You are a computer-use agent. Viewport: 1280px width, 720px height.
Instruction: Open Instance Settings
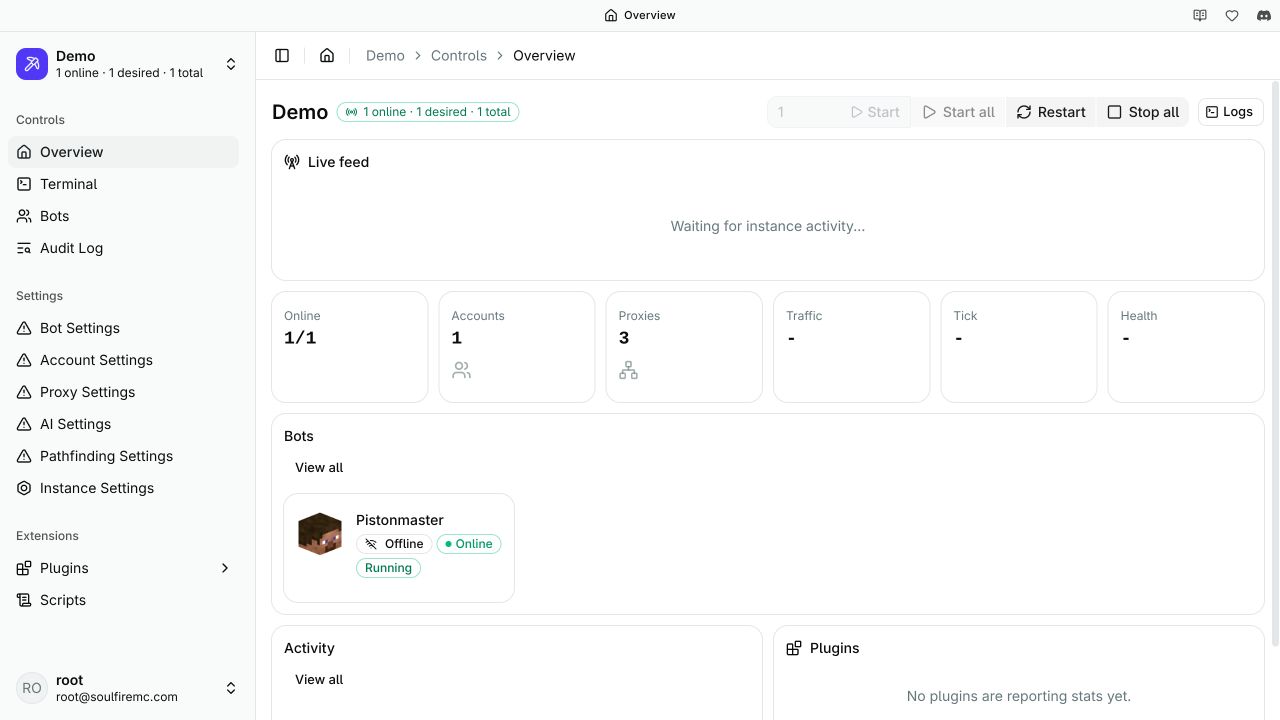pyautogui.click(x=124, y=488)
